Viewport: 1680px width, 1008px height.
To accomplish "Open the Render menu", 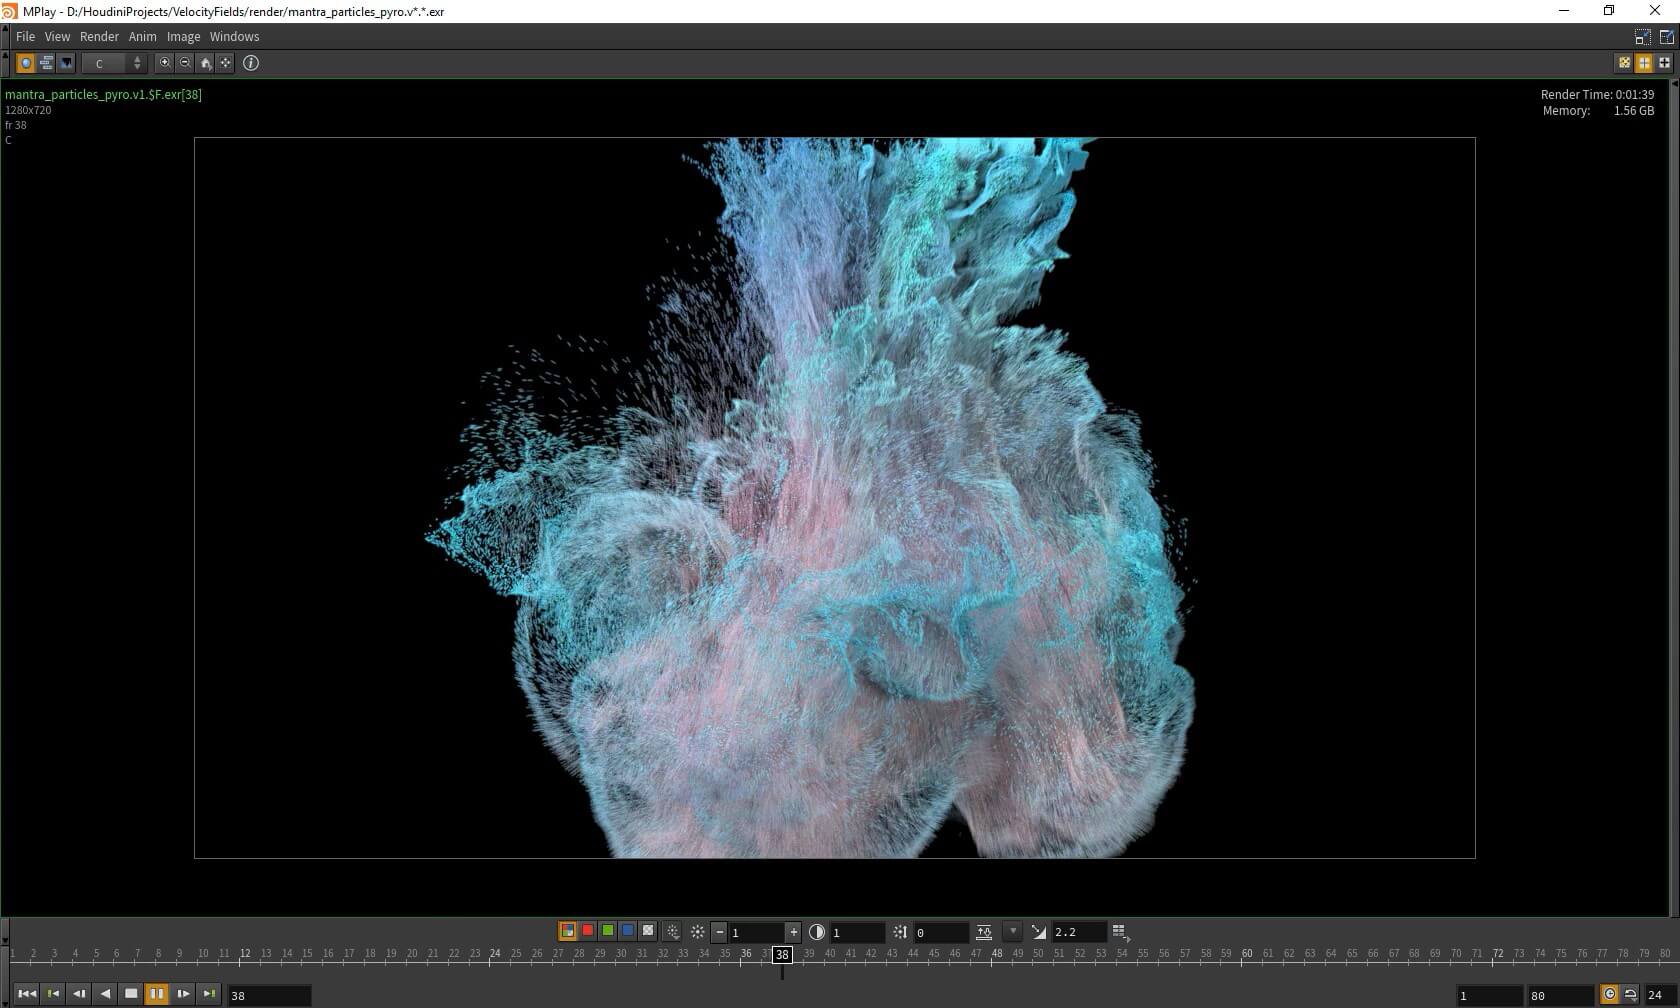I will coord(99,36).
